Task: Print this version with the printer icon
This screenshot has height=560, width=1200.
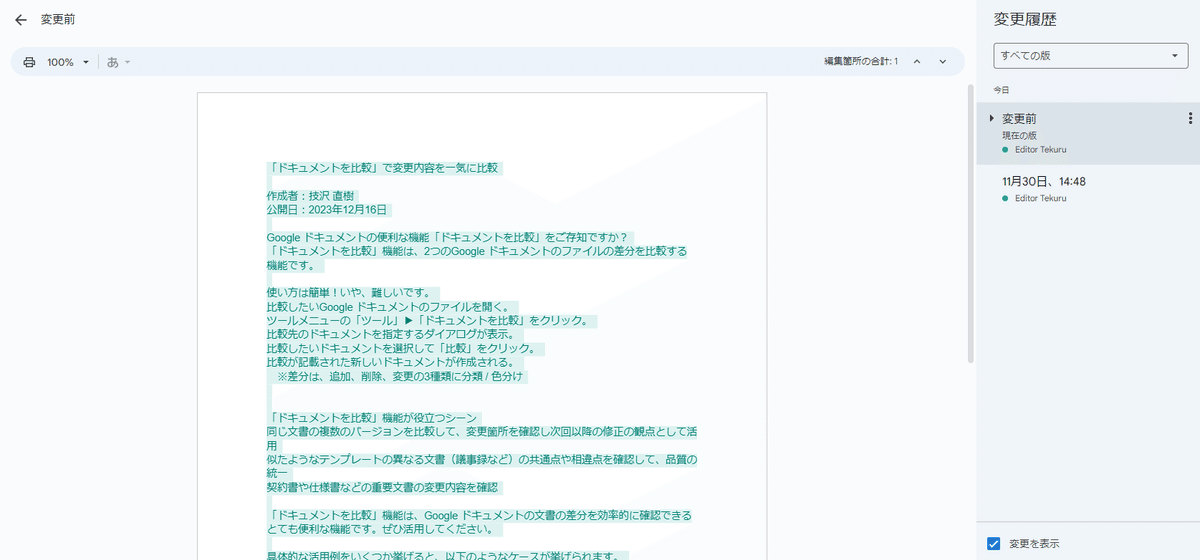Action: [29, 62]
